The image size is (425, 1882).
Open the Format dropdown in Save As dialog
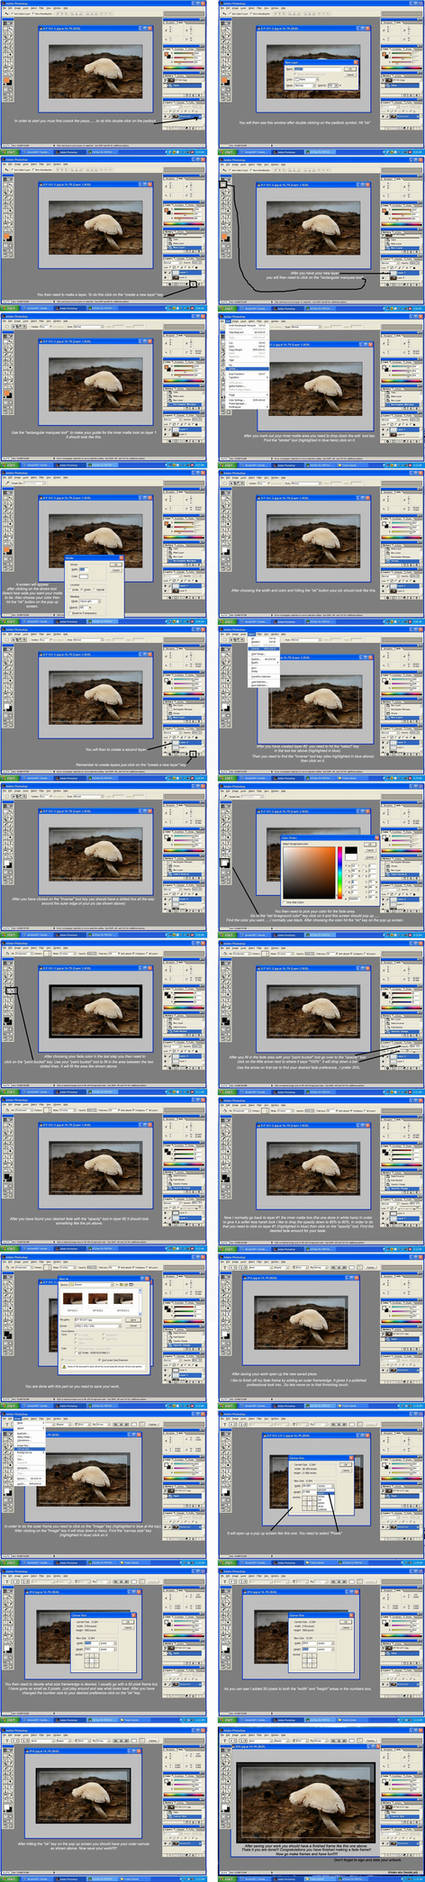96,1326
